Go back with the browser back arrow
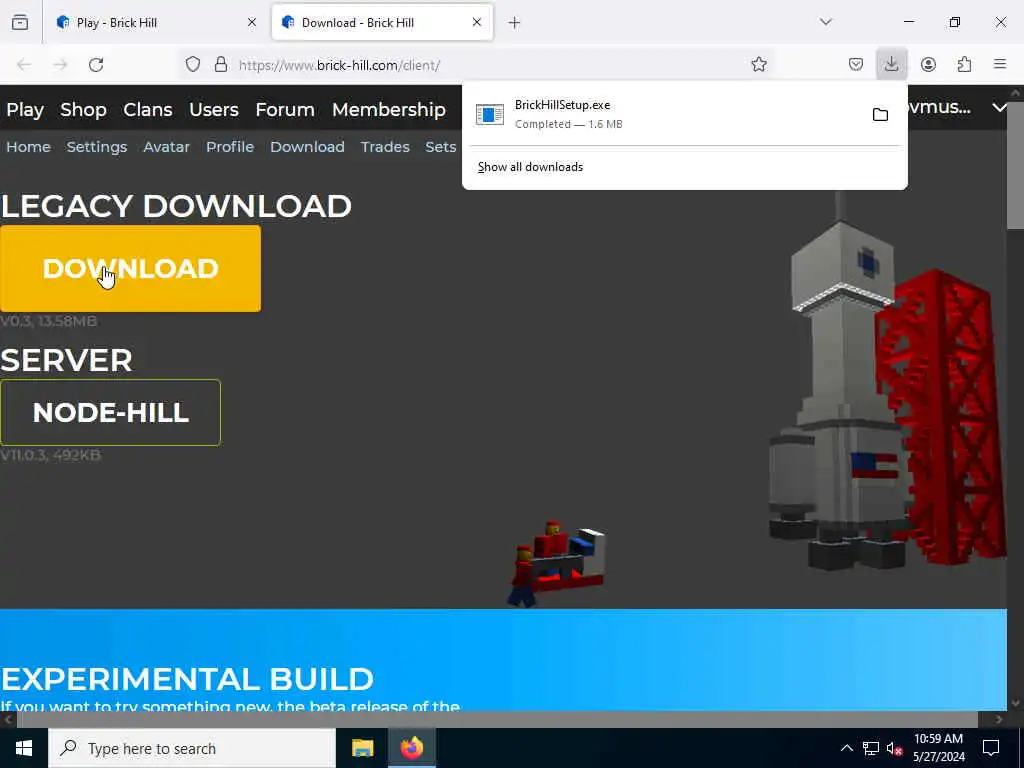 (24, 65)
